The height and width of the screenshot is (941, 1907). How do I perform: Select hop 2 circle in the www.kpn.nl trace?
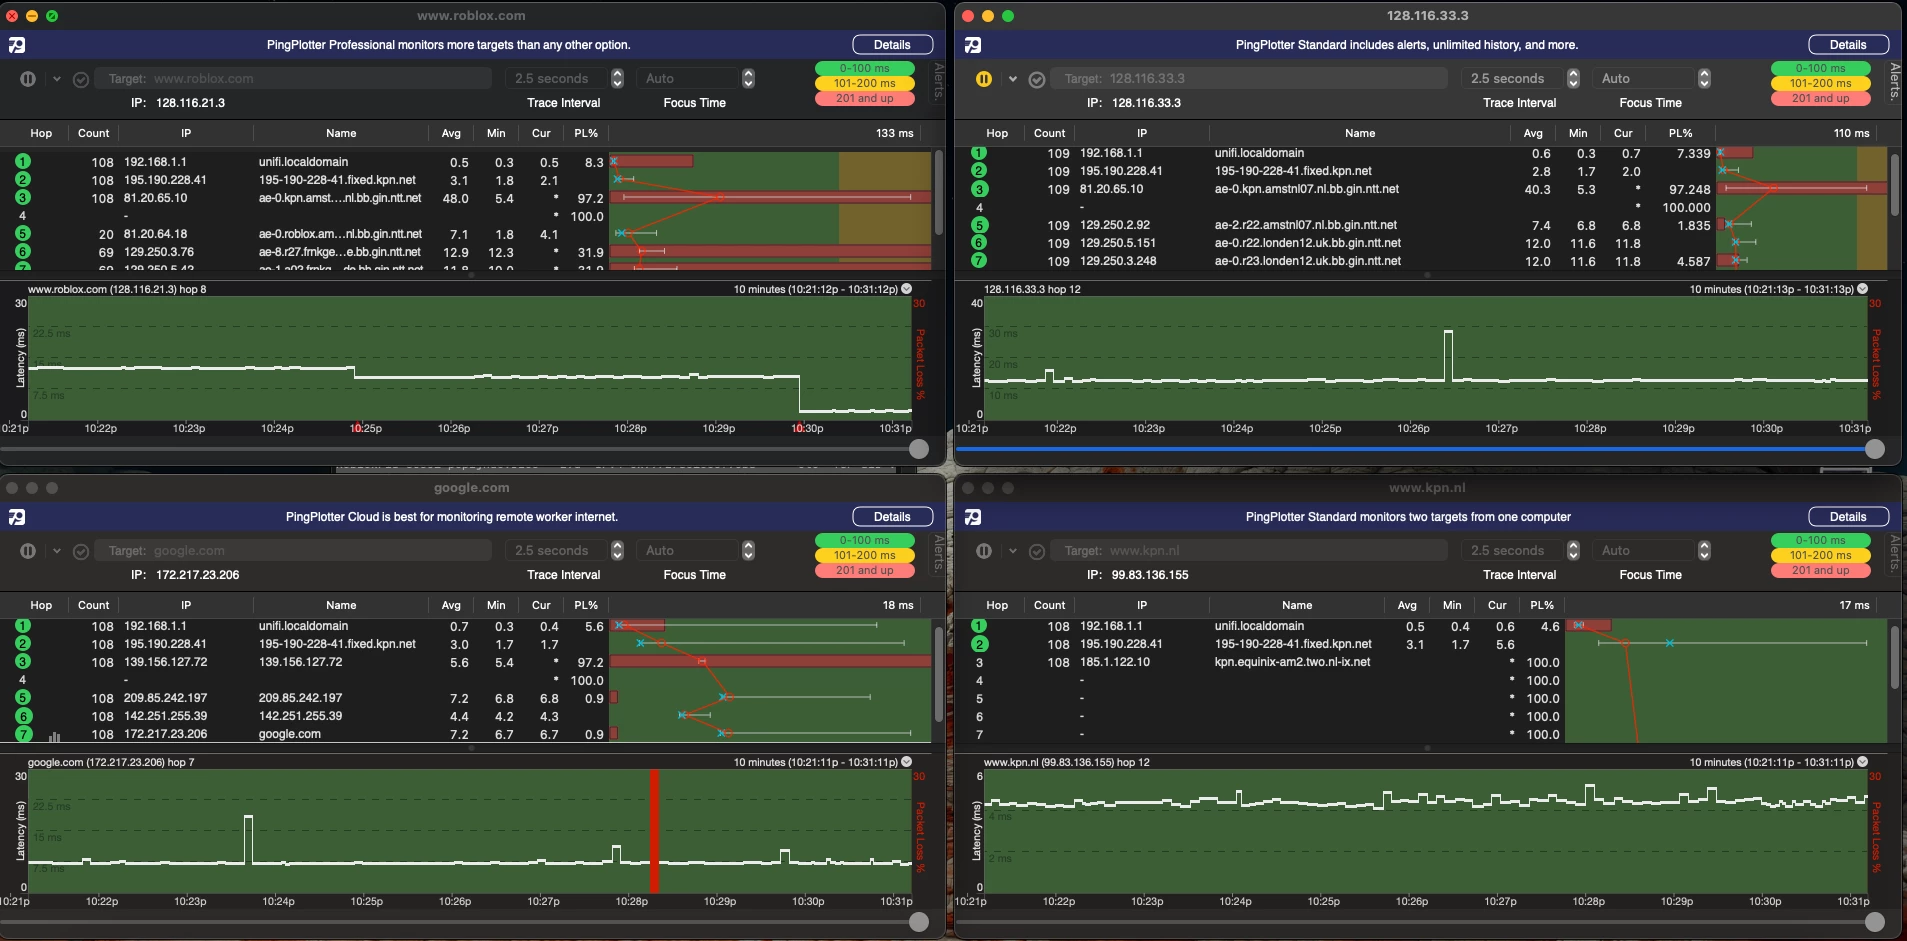pyautogui.click(x=979, y=644)
